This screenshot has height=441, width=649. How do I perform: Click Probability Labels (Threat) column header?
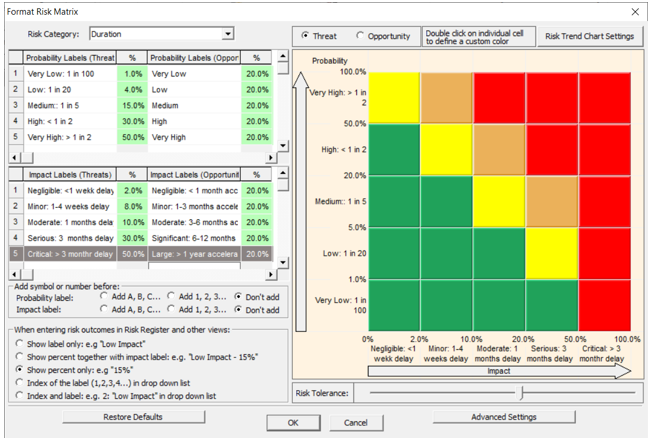[x=70, y=58]
